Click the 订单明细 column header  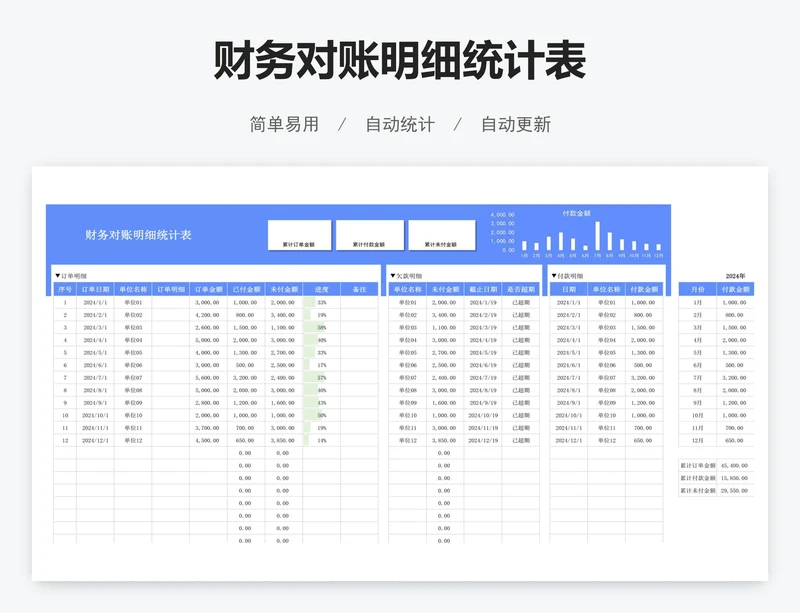point(171,289)
